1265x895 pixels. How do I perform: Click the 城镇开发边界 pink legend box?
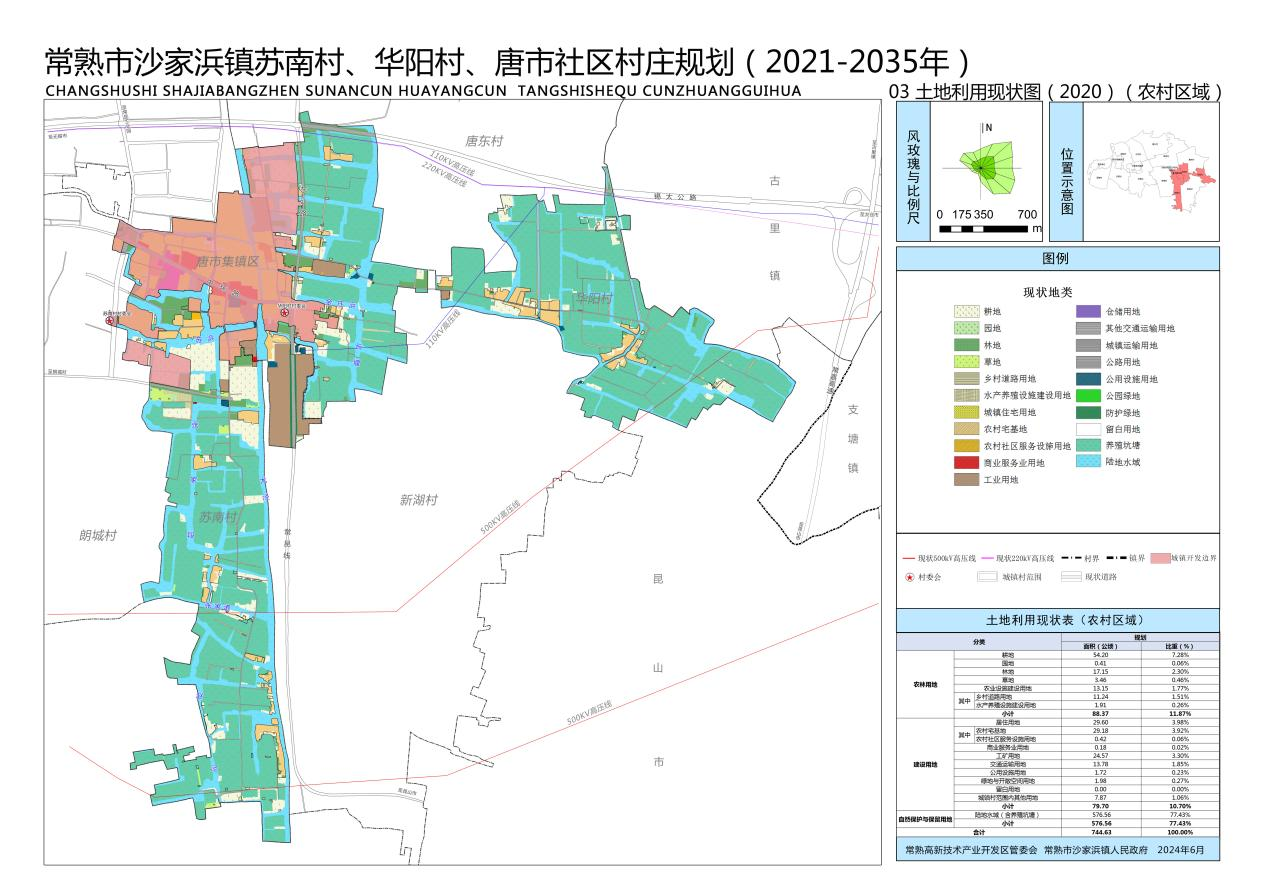(1159, 558)
